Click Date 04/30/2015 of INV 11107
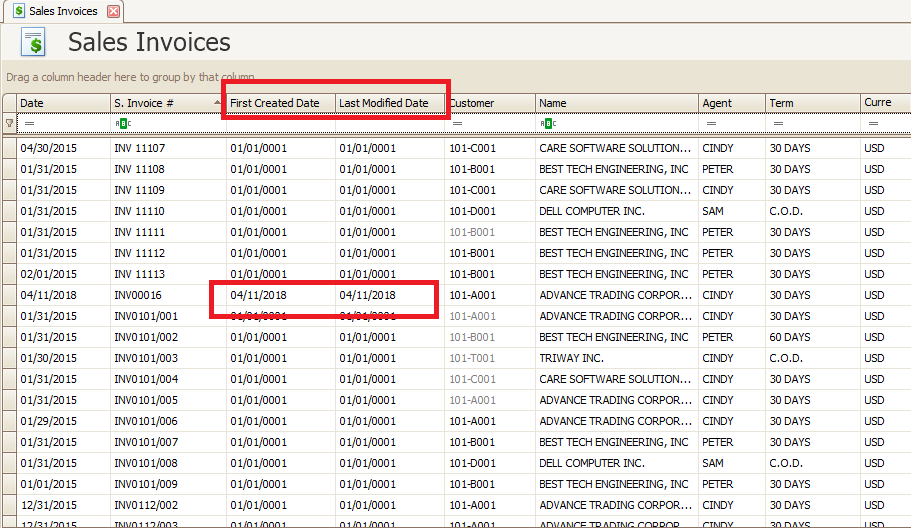This screenshot has width=911, height=528. click(63, 148)
